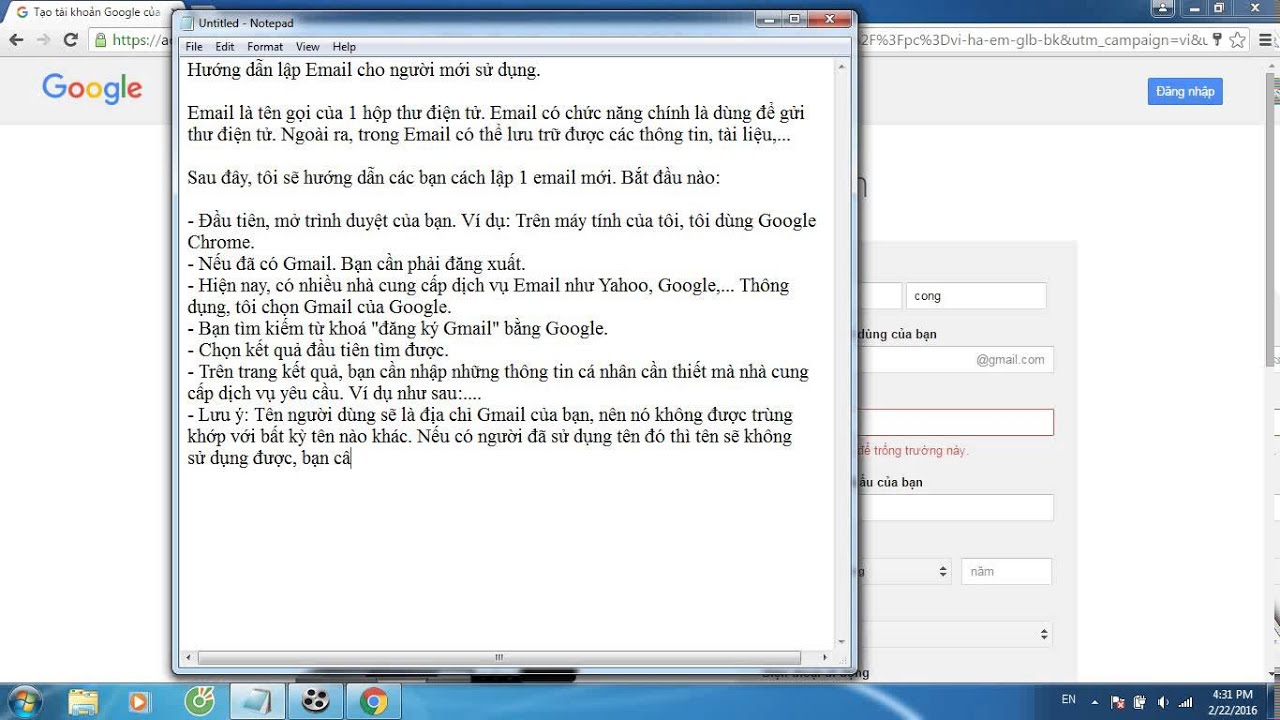
Task: Click the power/battery tray icon
Action: coord(1141,702)
